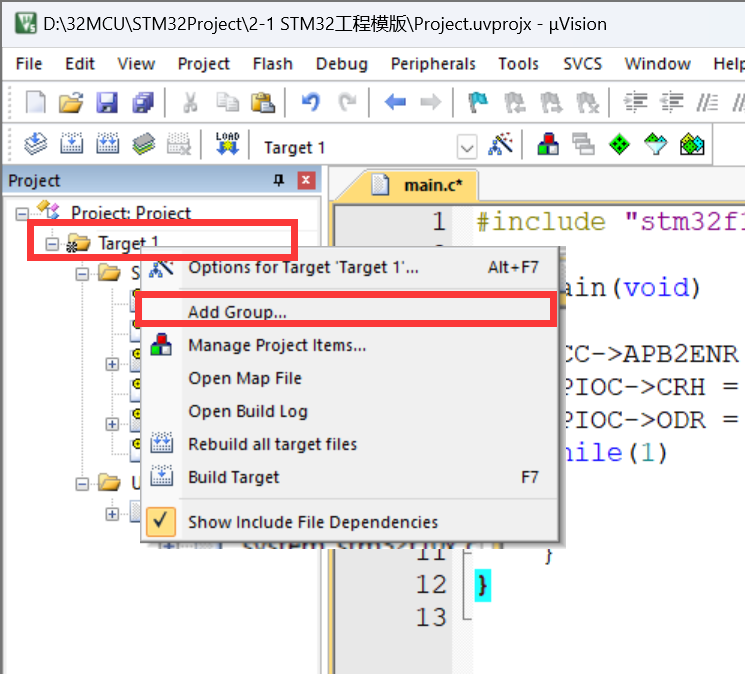Select the Project: Project tree item
The width and height of the screenshot is (745, 674).
tap(131, 213)
